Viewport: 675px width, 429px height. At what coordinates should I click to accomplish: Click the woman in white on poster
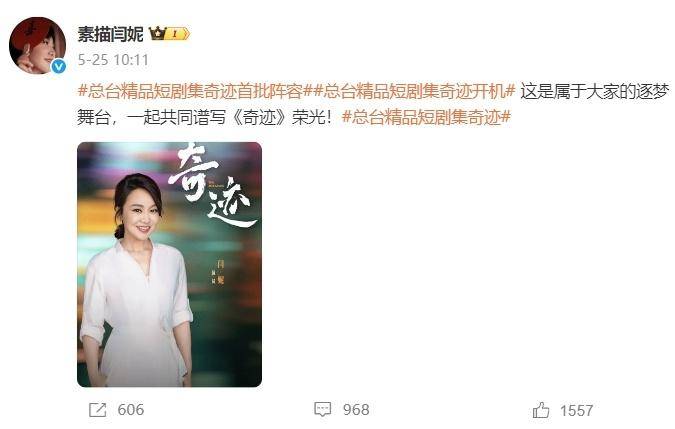click(x=138, y=280)
